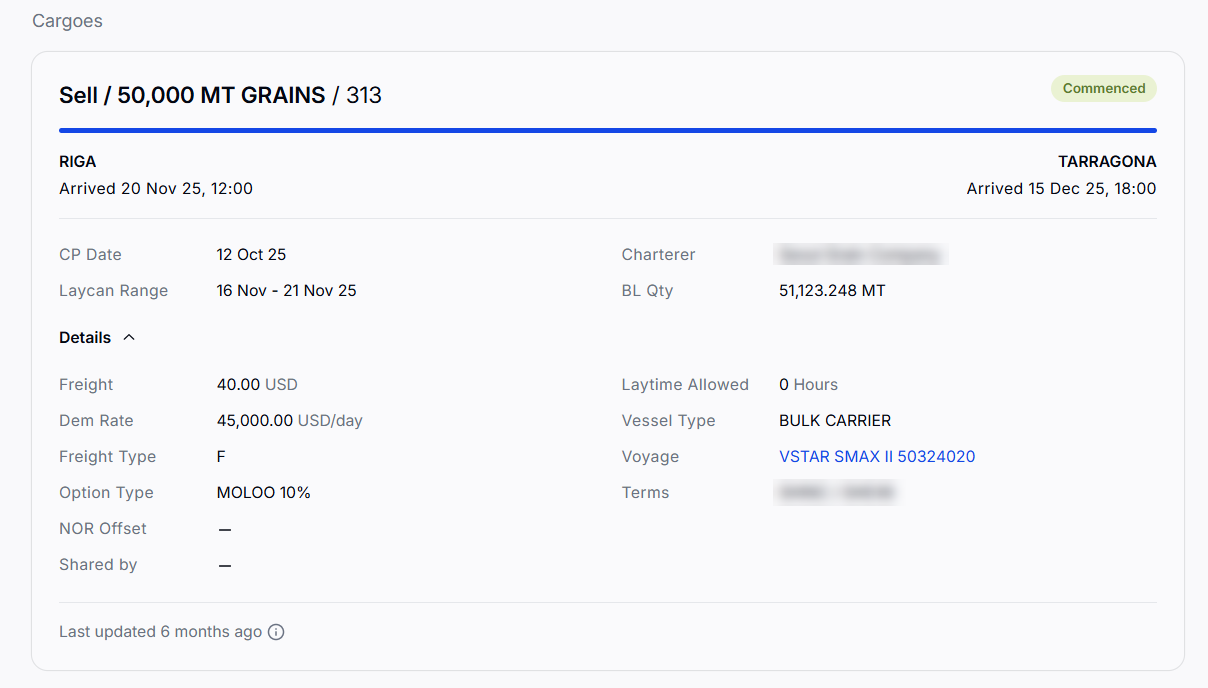Image resolution: width=1208 pixels, height=688 pixels.
Task: Click Option Type value MOLOO 10%
Action: pyautogui.click(x=264, y=493)
